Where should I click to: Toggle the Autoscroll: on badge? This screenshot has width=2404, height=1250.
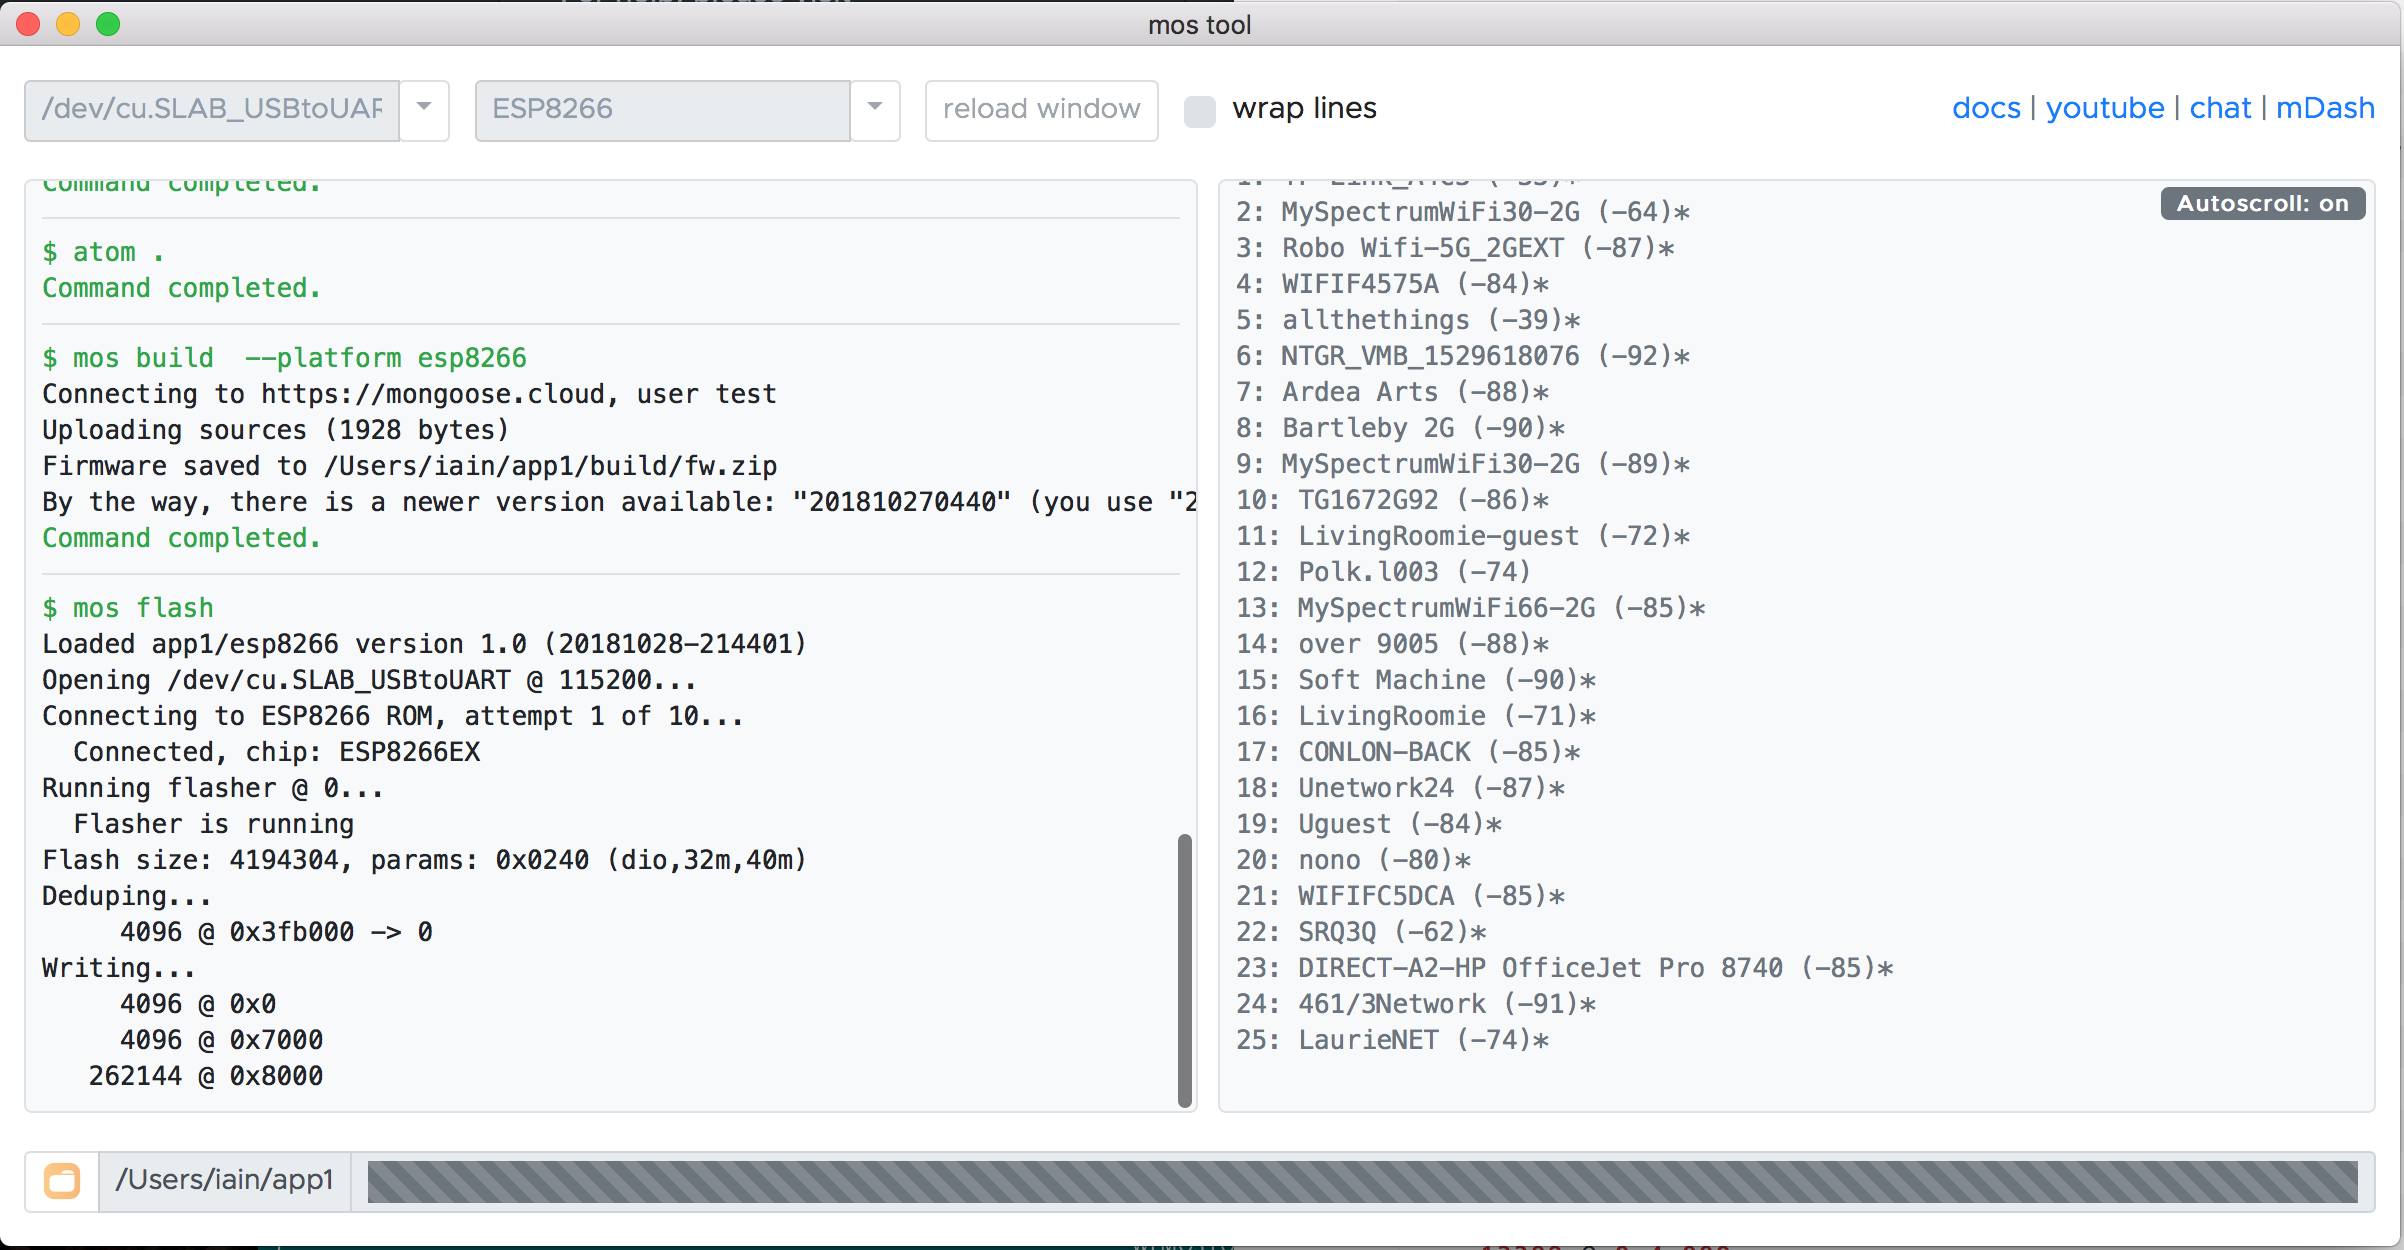pos(2262,203)
